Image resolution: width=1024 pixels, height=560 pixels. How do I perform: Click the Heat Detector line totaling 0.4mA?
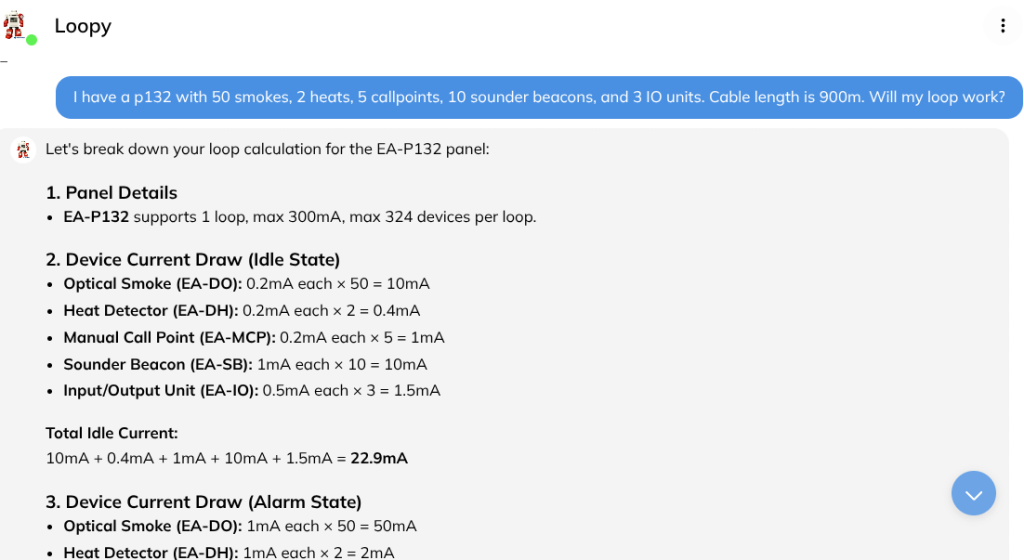[x=241, y=311]
